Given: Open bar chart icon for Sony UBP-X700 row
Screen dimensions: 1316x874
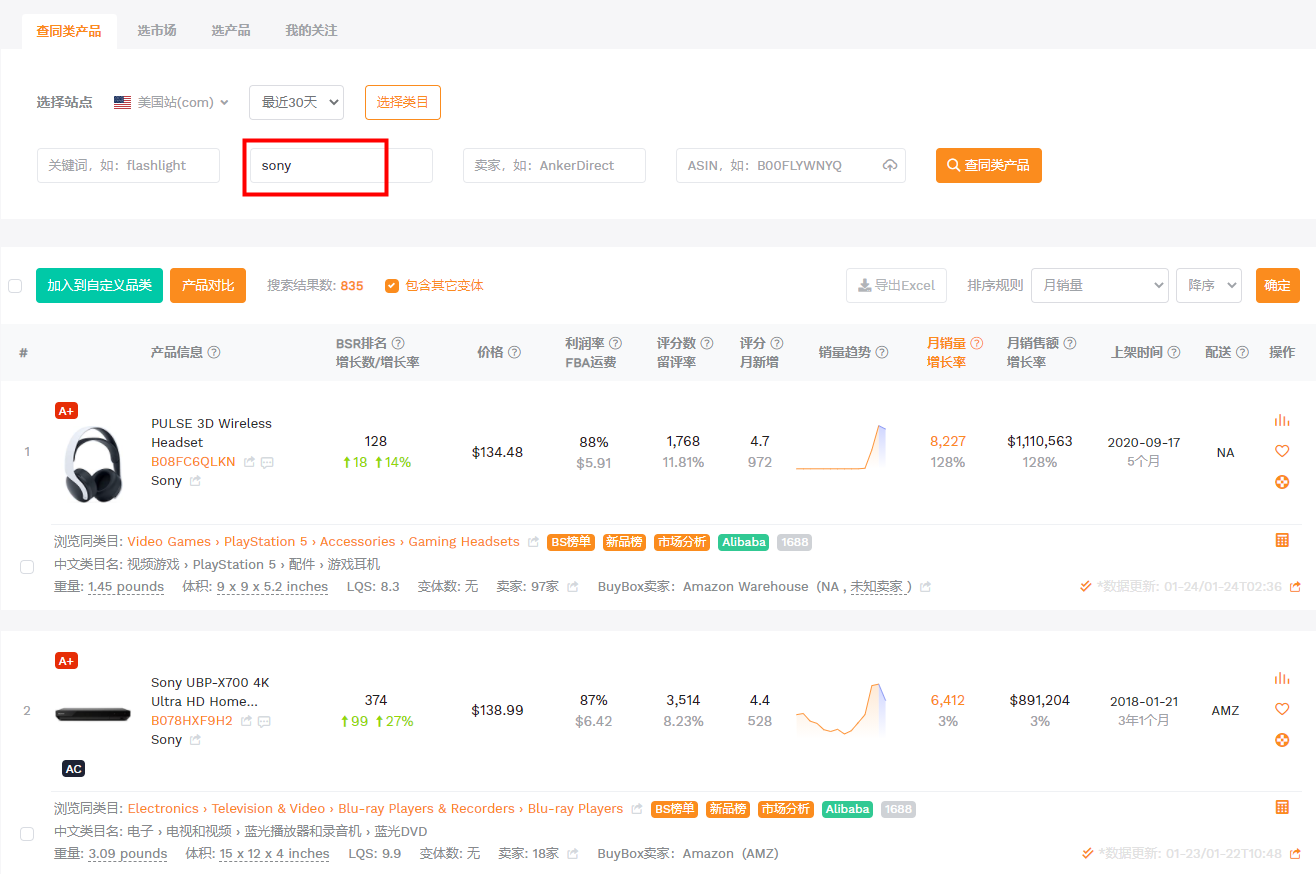Looking at the screenshot, I should [1282, 678].
